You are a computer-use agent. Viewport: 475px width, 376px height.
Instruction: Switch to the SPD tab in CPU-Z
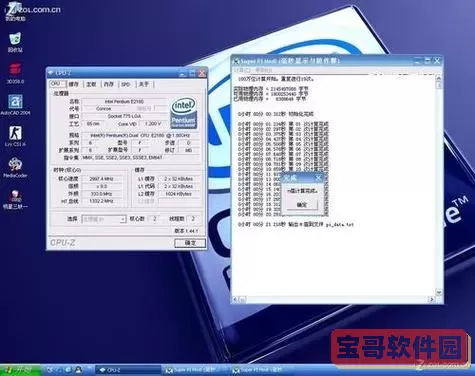pyautogui.click(x=125, y=84)
